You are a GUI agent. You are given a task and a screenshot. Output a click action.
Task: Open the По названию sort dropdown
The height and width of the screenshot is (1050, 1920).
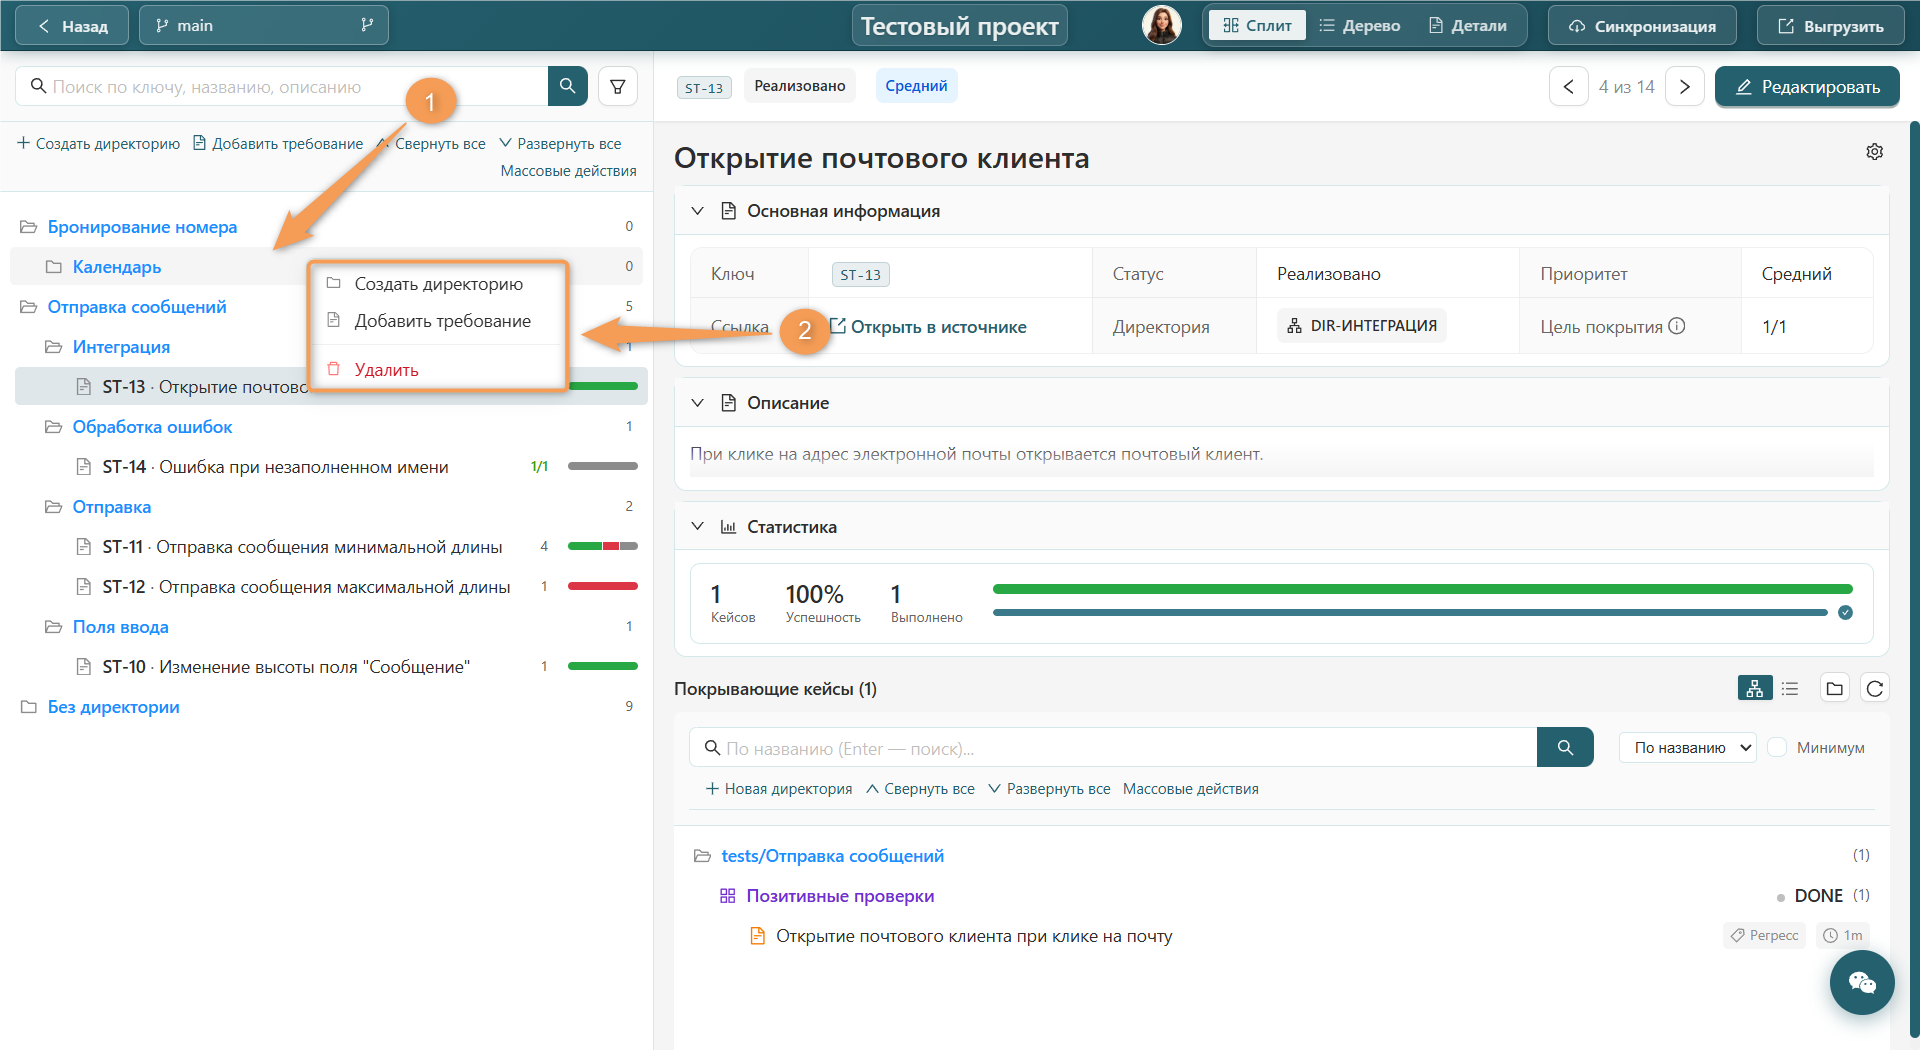point(1687,748)
